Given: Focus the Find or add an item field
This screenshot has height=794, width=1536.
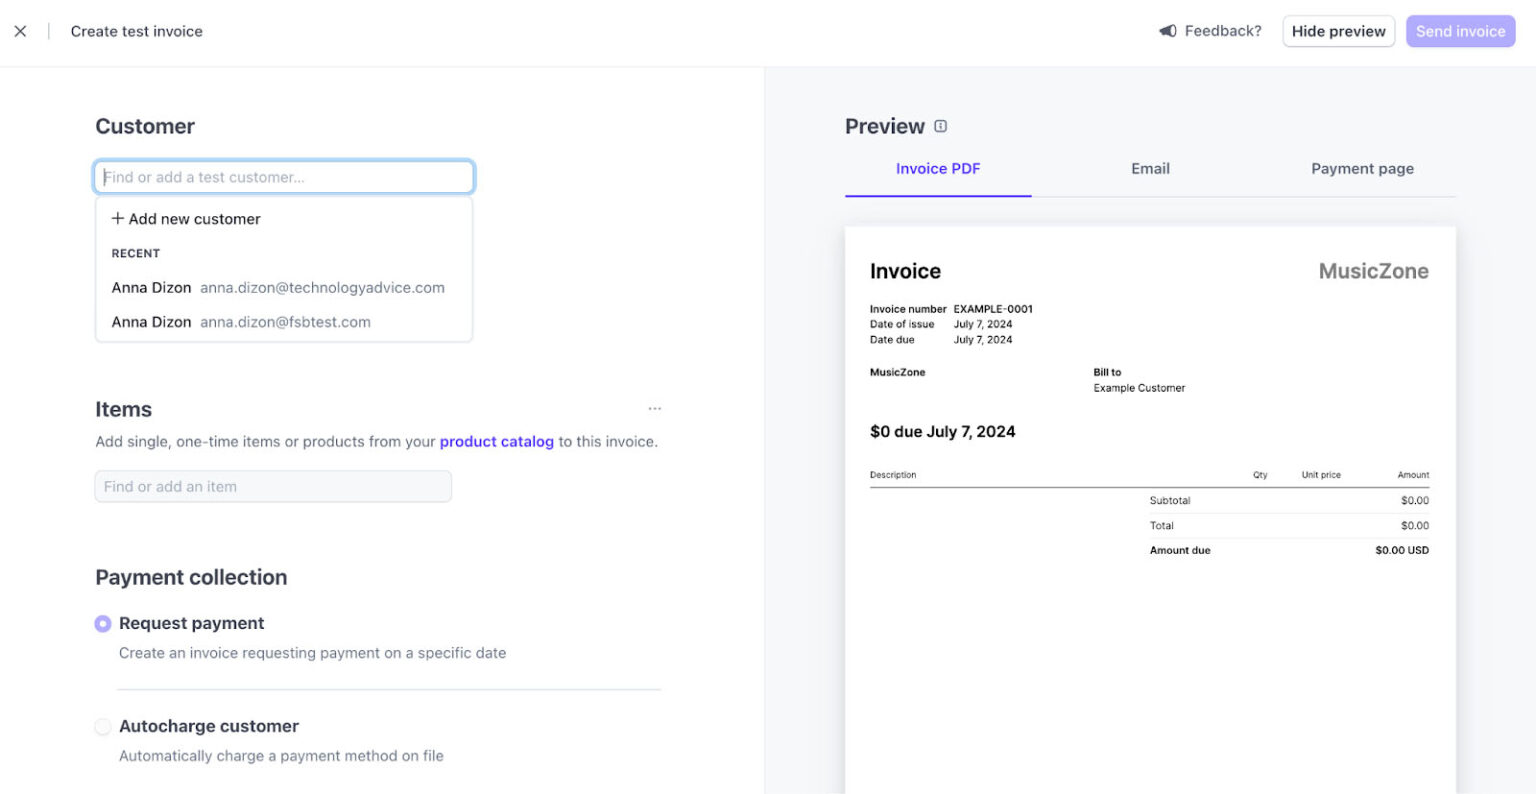Looking at the screenshot, I should (273, 486).
